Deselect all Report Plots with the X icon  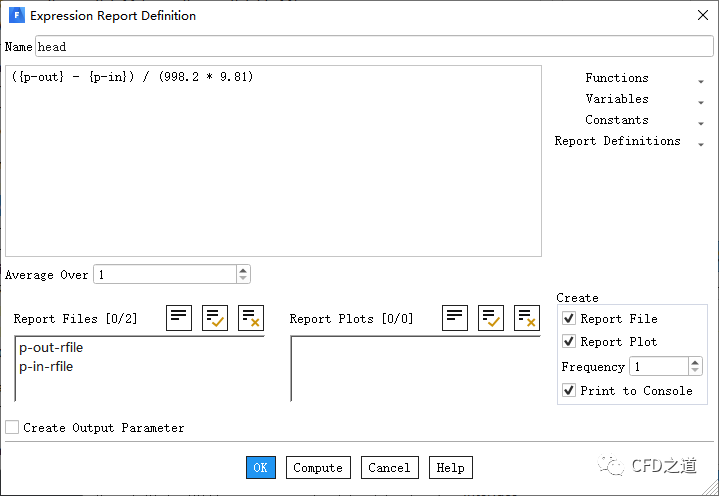coord(526,318)
